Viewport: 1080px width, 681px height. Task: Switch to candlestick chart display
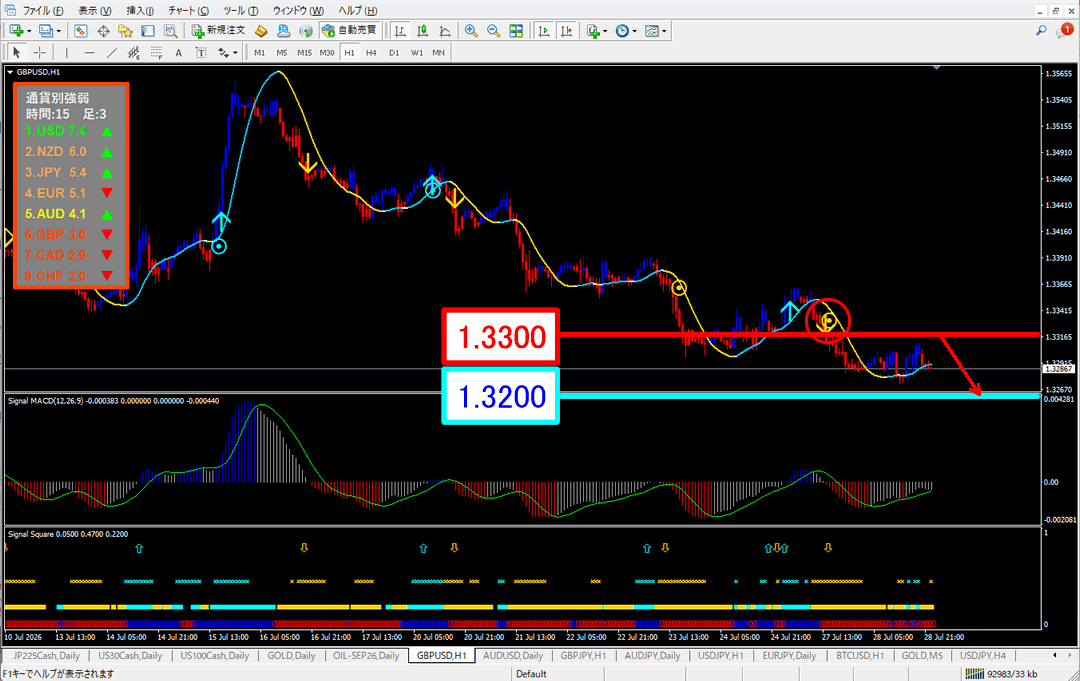point(422,31)
